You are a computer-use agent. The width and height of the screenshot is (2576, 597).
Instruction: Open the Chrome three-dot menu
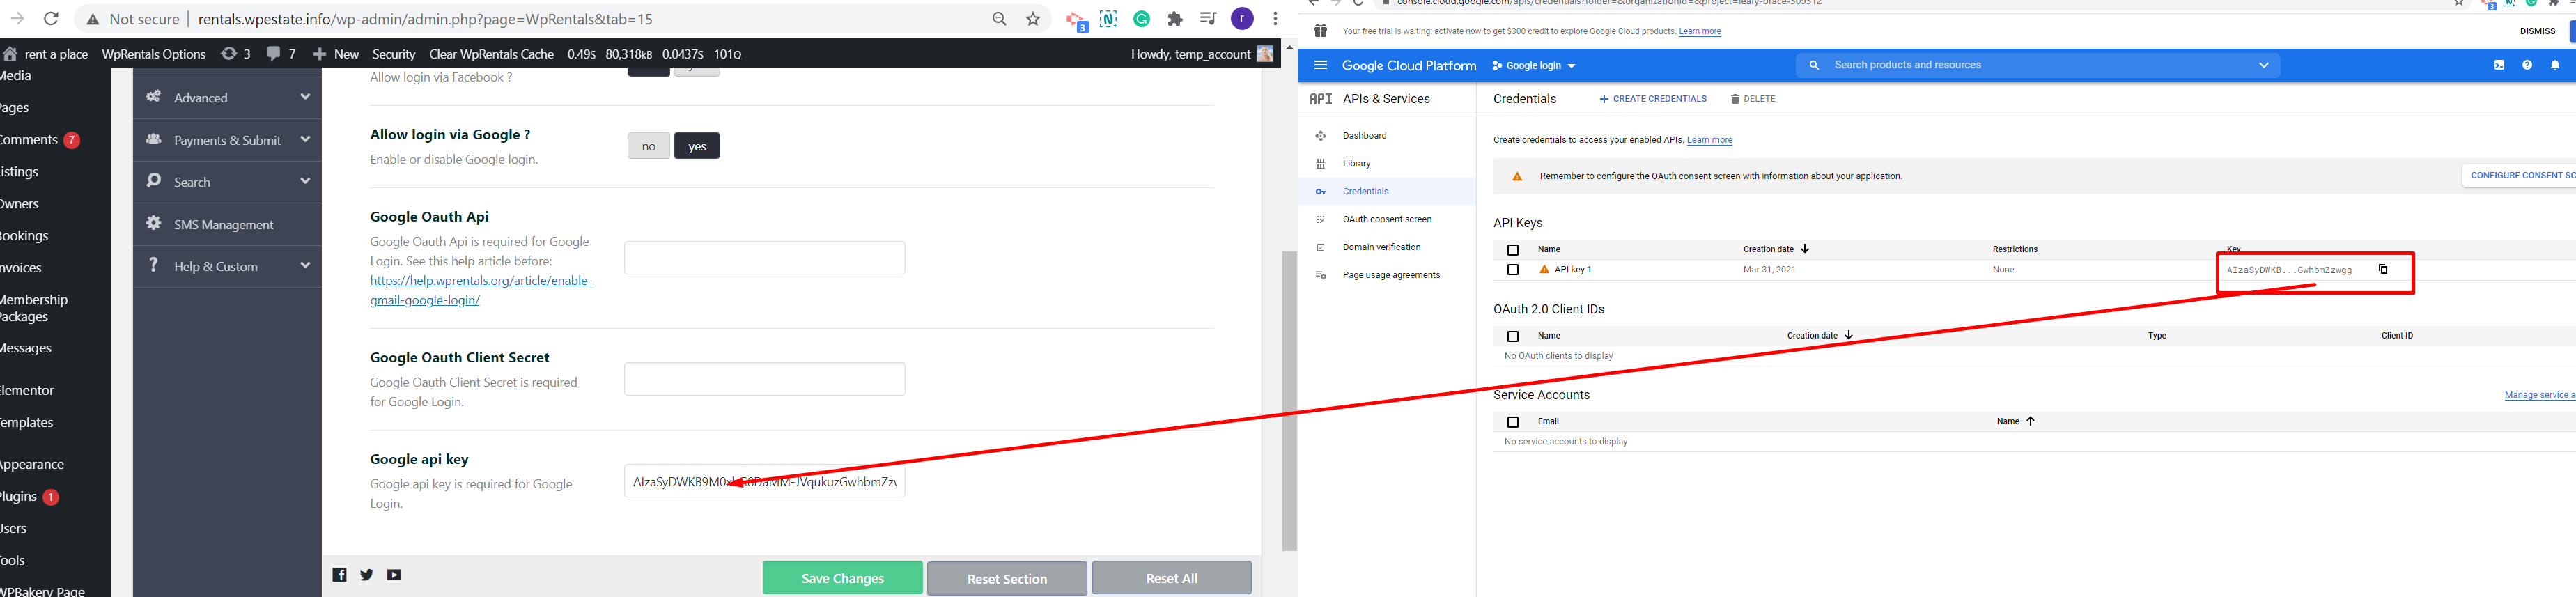pyautogui.click(x=1275, y=19)
